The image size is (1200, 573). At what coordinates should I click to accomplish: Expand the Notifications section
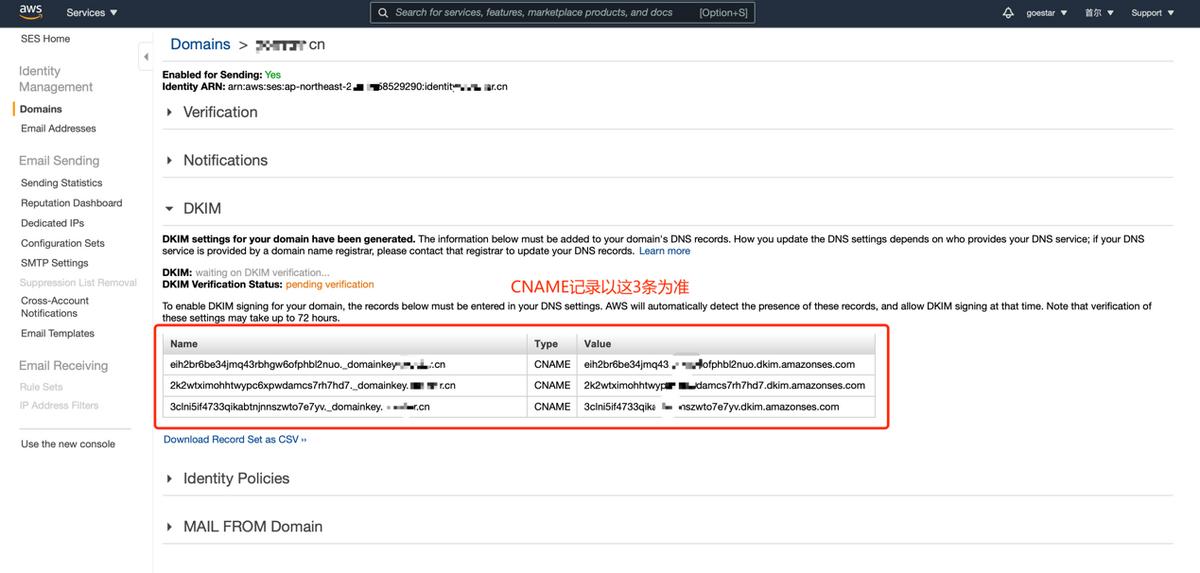coord(217,160)
